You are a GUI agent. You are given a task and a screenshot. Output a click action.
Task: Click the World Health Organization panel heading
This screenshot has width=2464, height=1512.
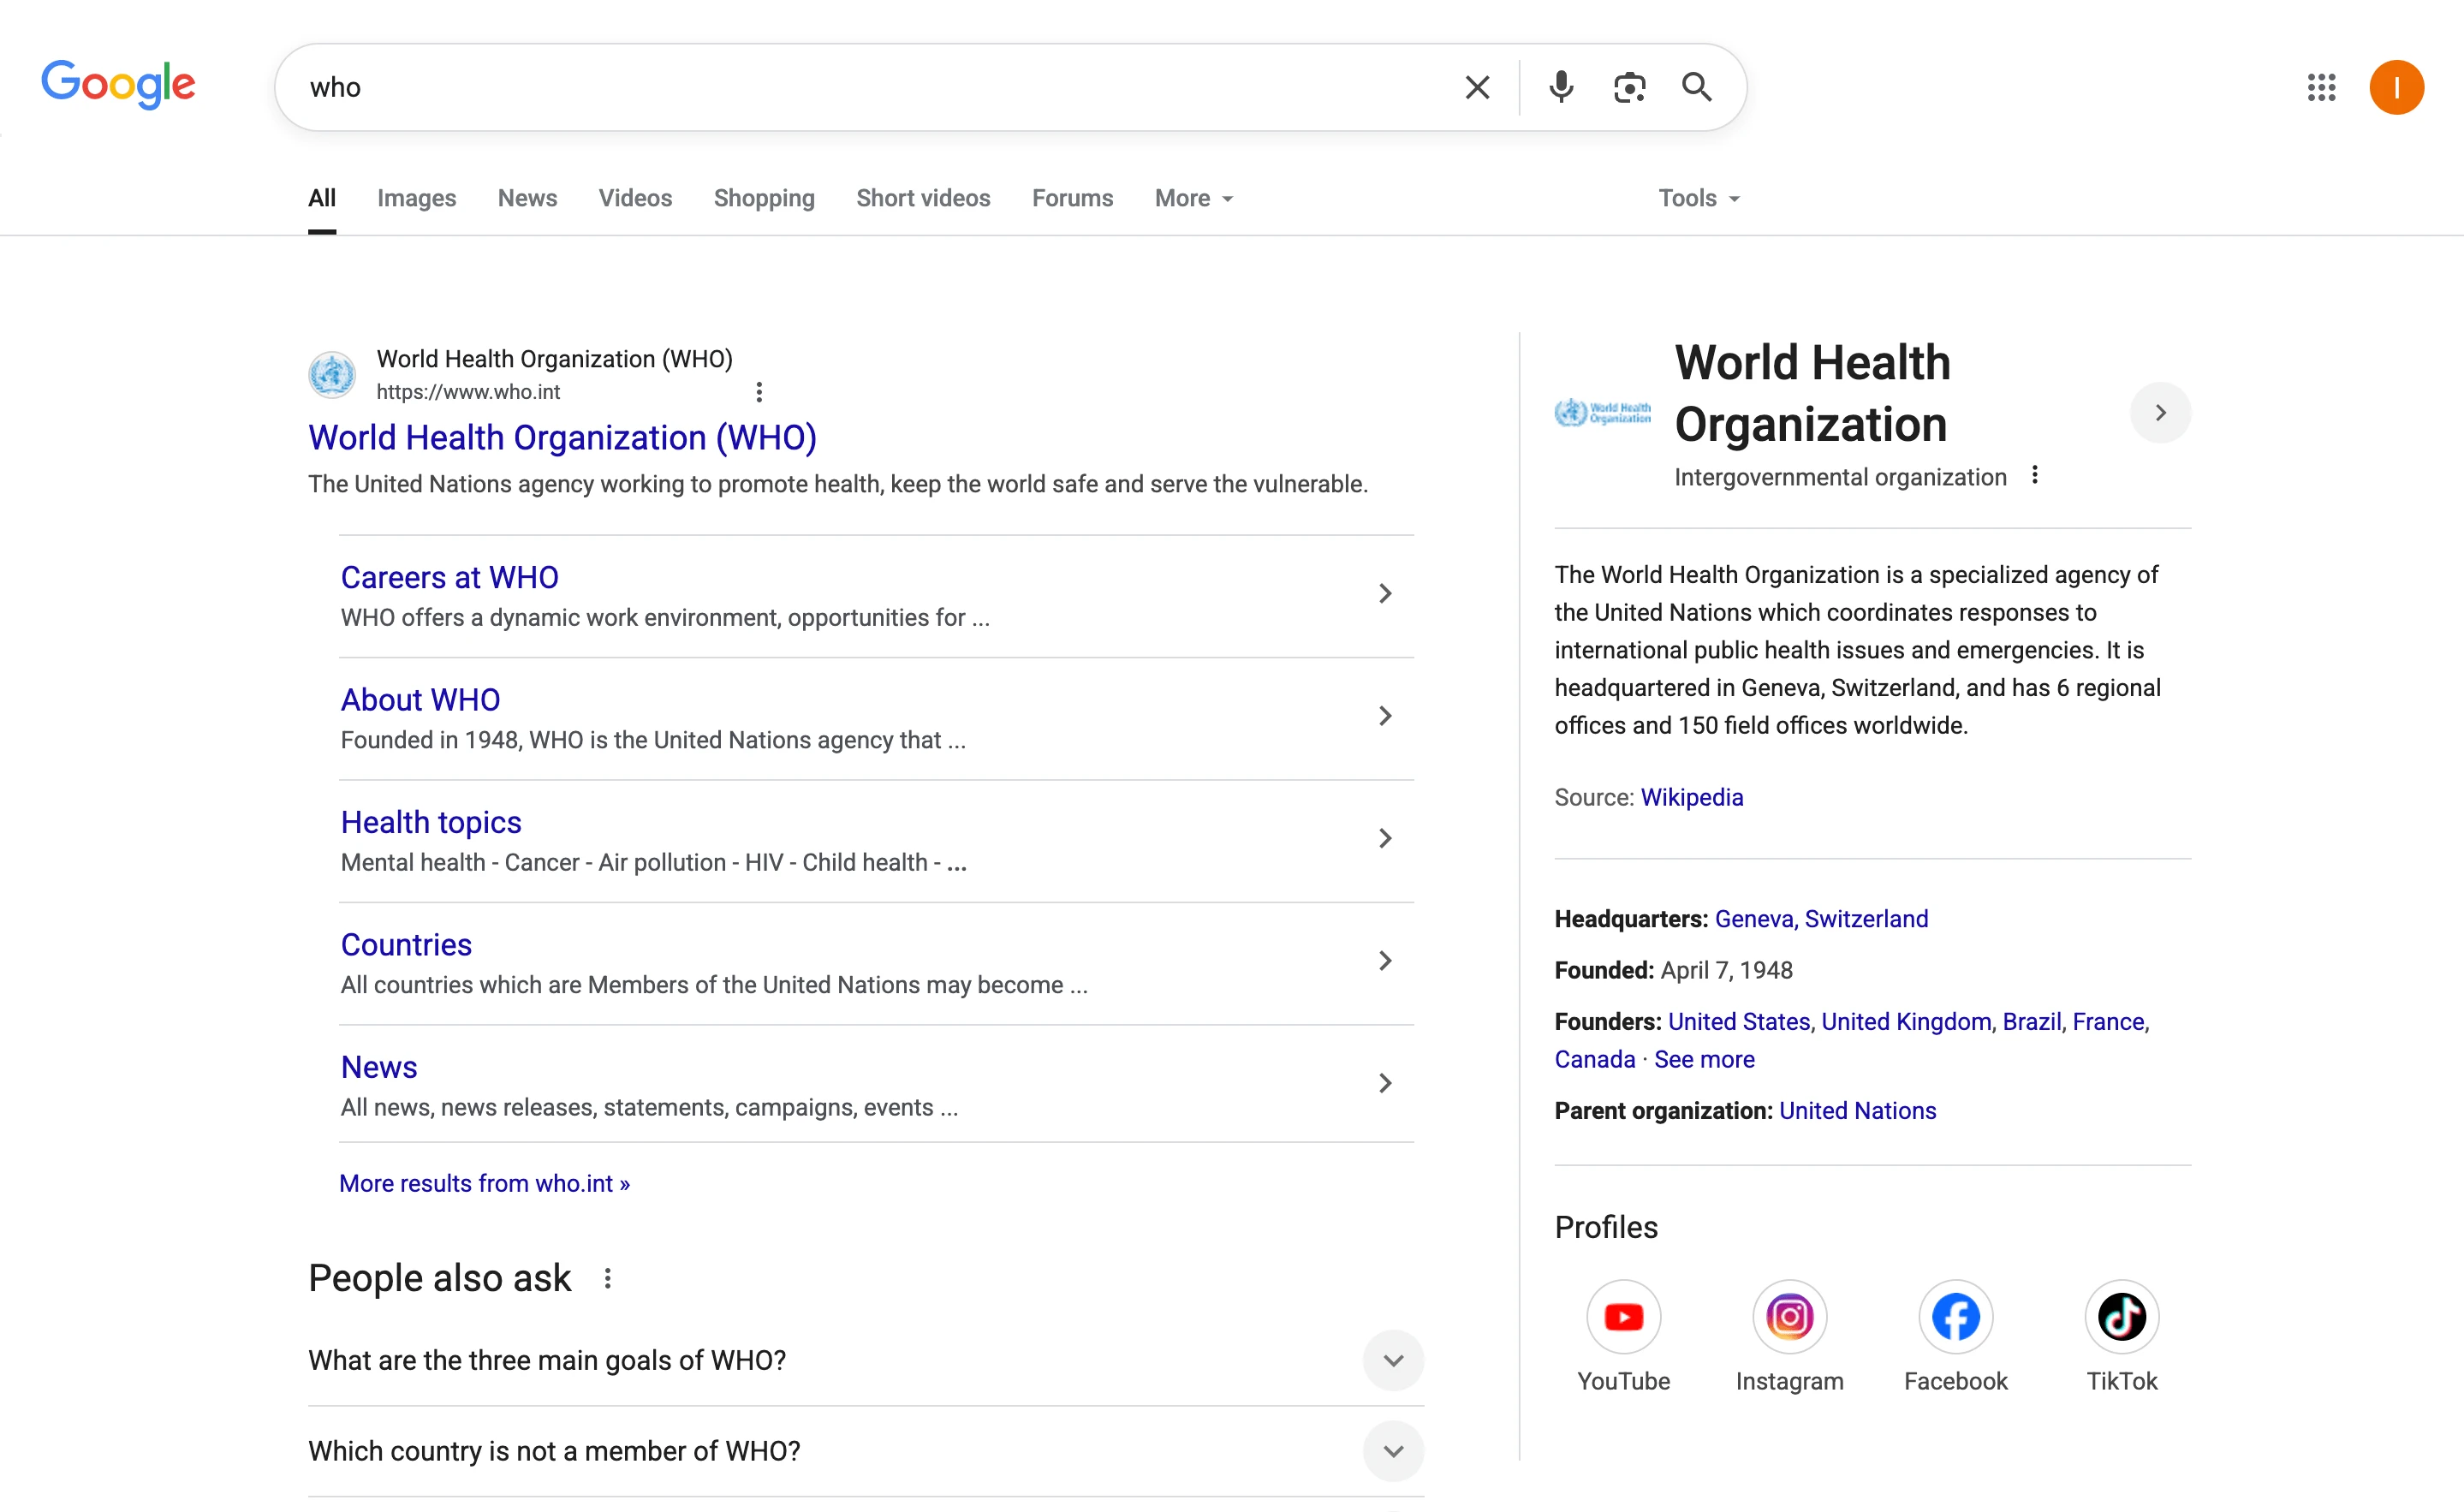pyautogui.click(x=1812, y=393)
